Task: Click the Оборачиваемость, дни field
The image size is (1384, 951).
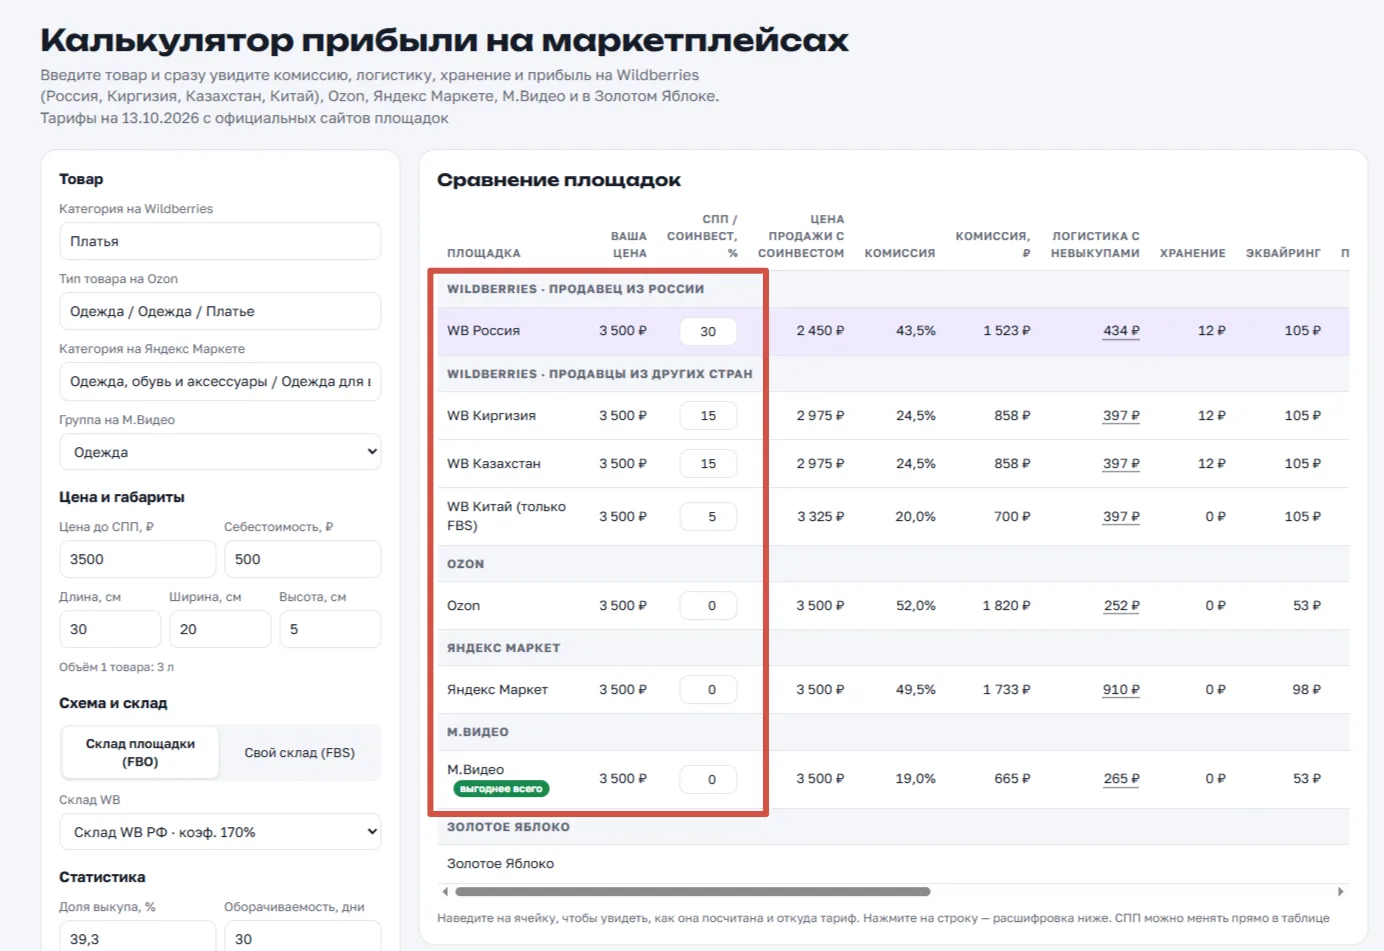Action: click(x=302, y=938)
